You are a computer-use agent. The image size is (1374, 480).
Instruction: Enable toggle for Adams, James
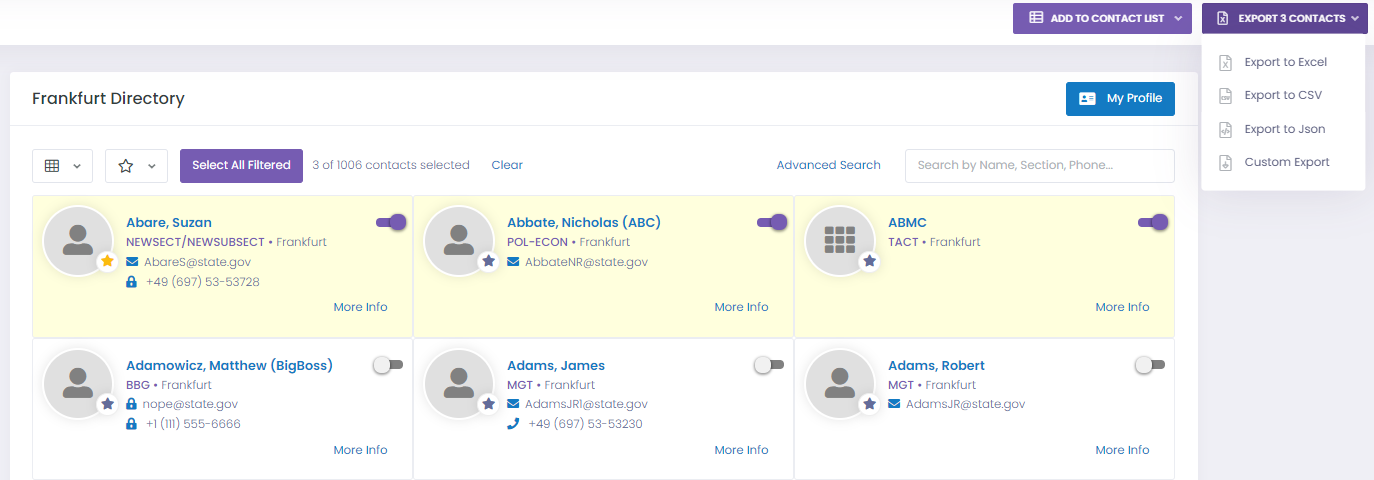click(x=769, y=365)
